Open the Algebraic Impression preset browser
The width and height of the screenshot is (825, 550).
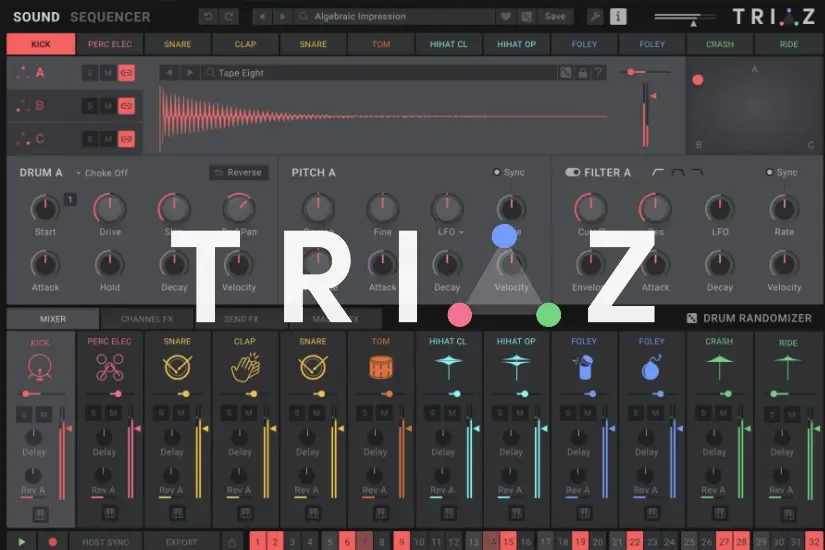(x=395, y=16)
